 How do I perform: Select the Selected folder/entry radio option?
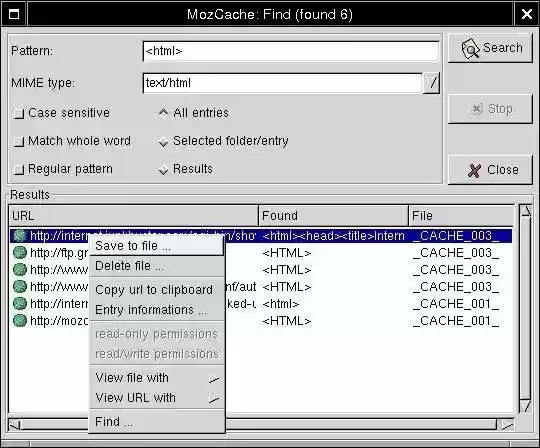pos(164,141)
